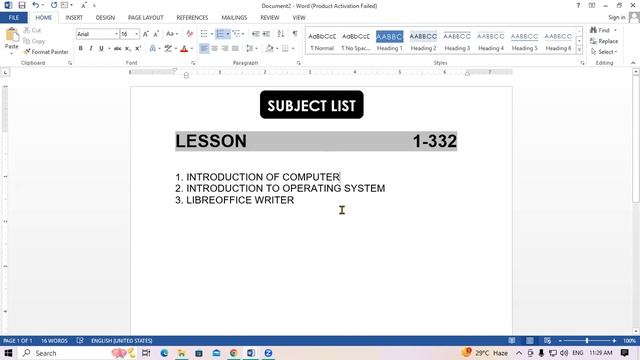Click the Strikethrough icon
The height and width of the screenshot is (360, 640).
(118, 49)
